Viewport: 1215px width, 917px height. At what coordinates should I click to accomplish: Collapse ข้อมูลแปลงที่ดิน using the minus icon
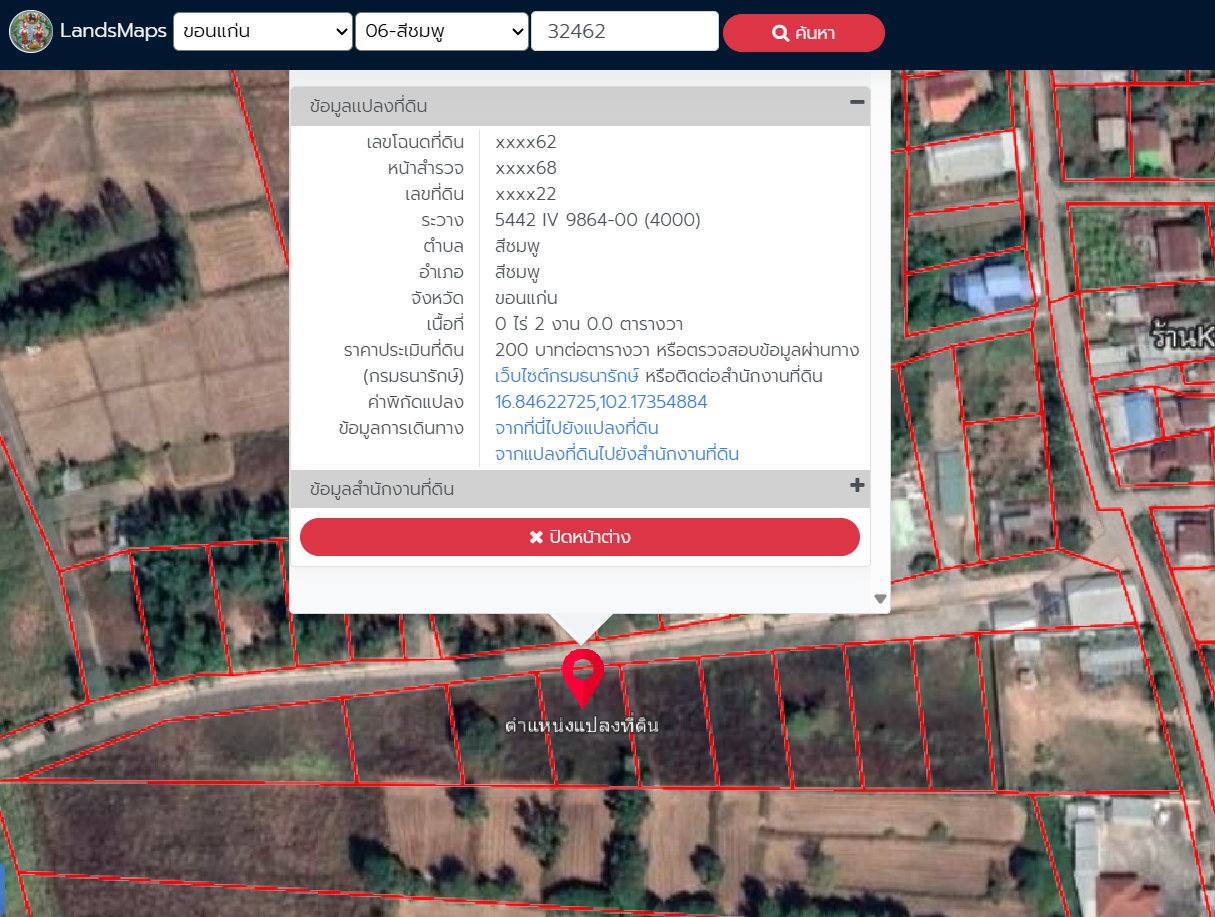coord(856,102)
